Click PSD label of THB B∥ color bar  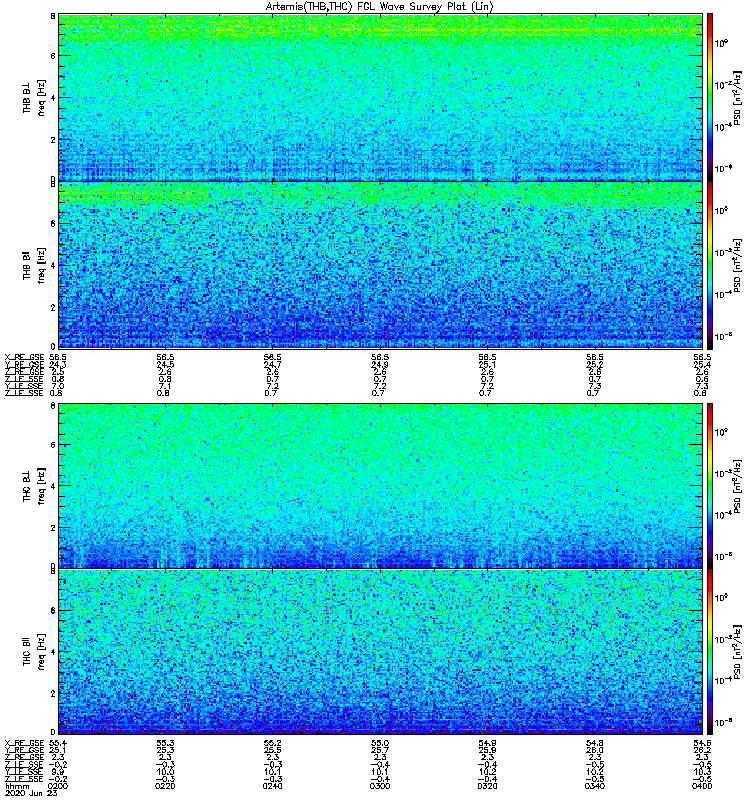click(x=737, y=266)
